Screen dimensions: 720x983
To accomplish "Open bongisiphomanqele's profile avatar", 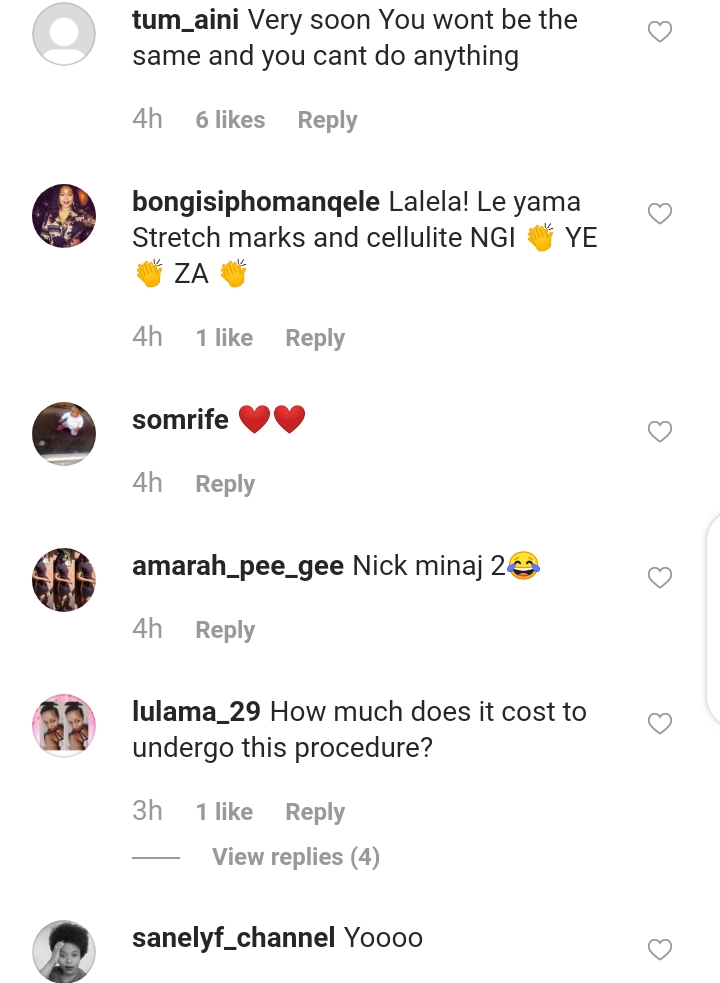I will [x=64, y=215].
